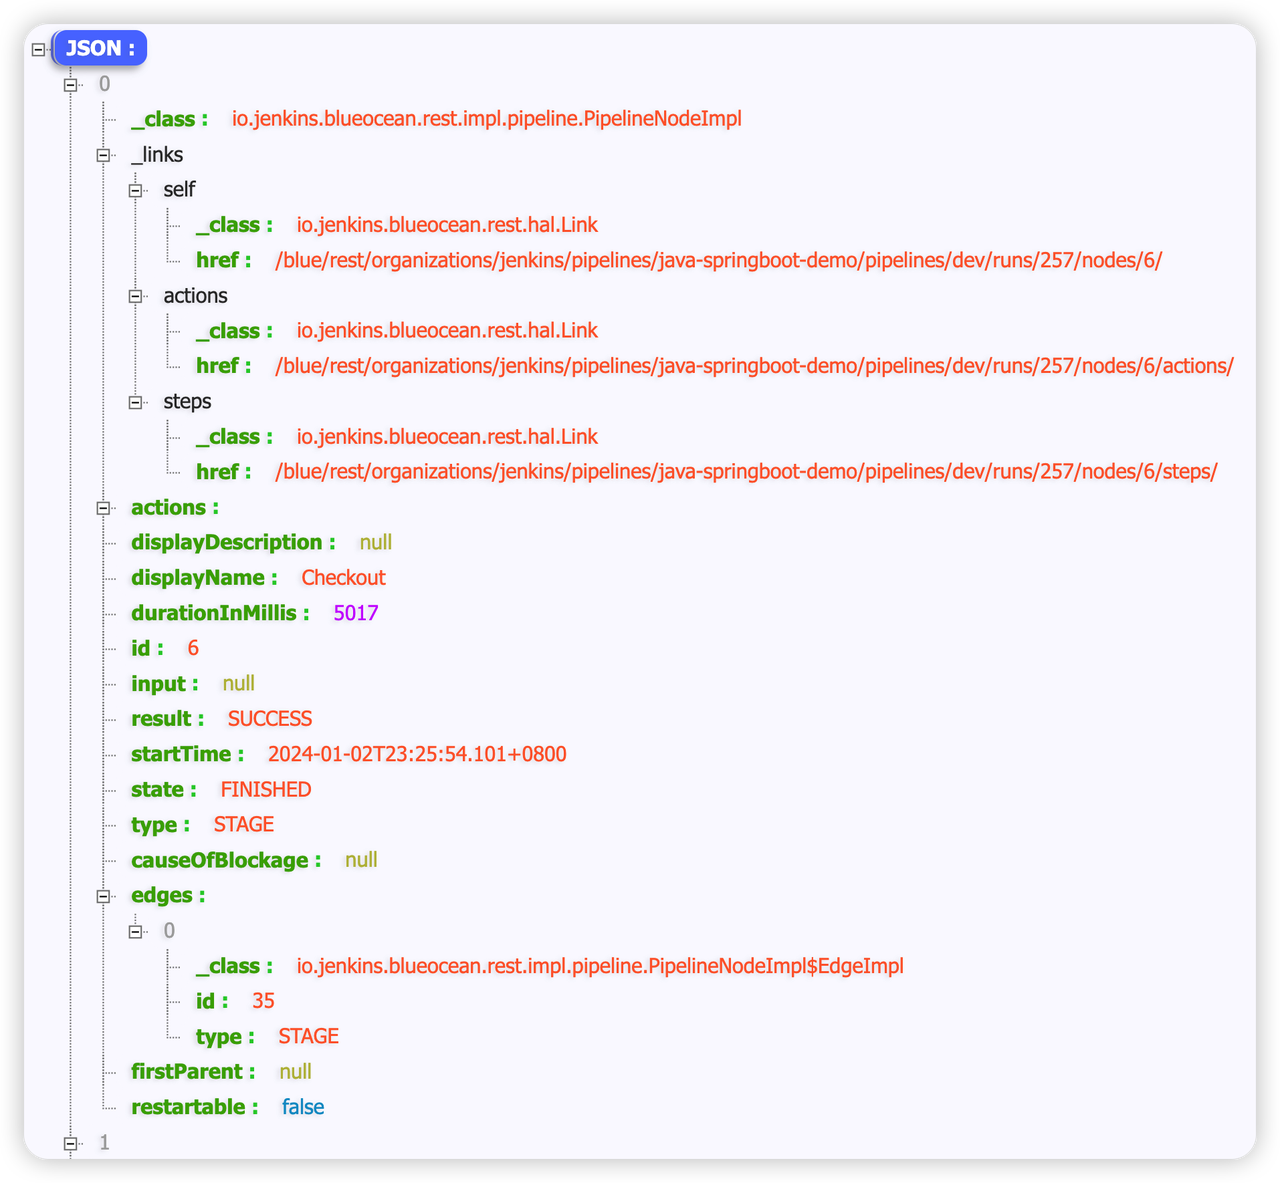Click the input null value
The height and width of the screenshot is (1183, 1280).
point(238,684)
